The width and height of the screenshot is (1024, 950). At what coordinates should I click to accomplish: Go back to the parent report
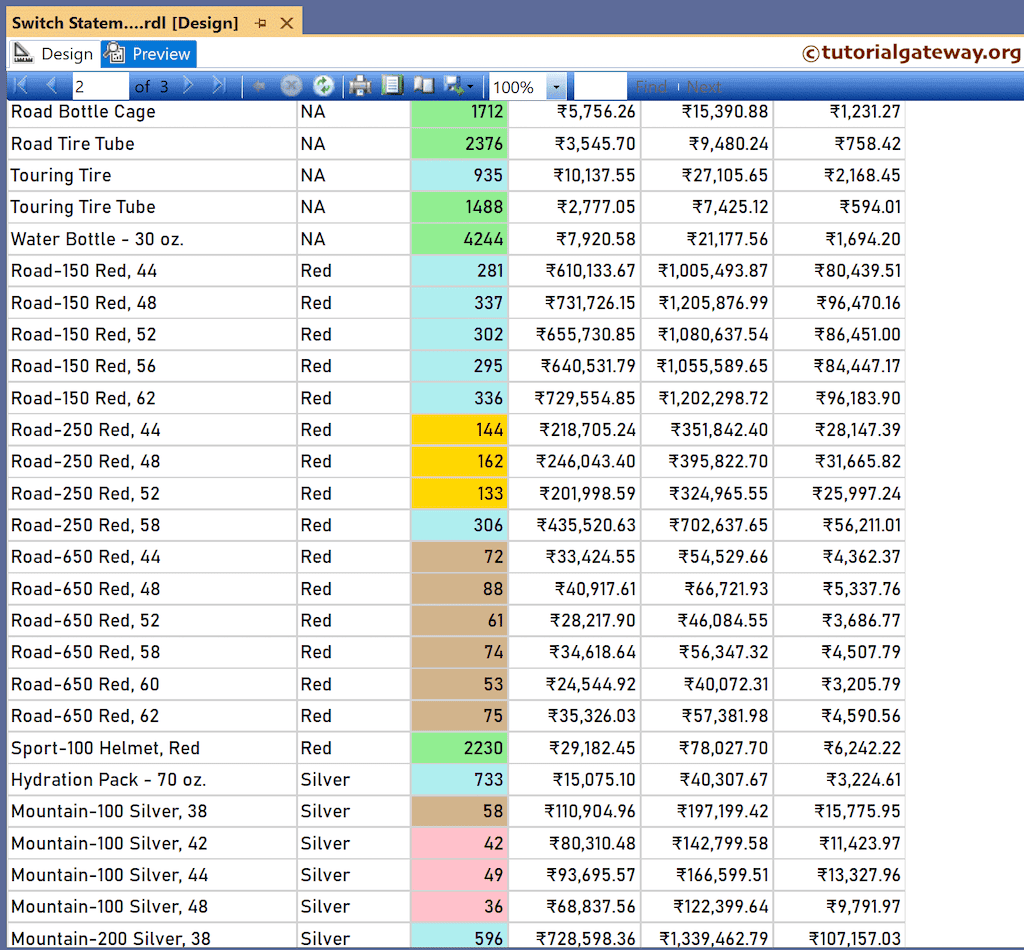click(258, 86)
